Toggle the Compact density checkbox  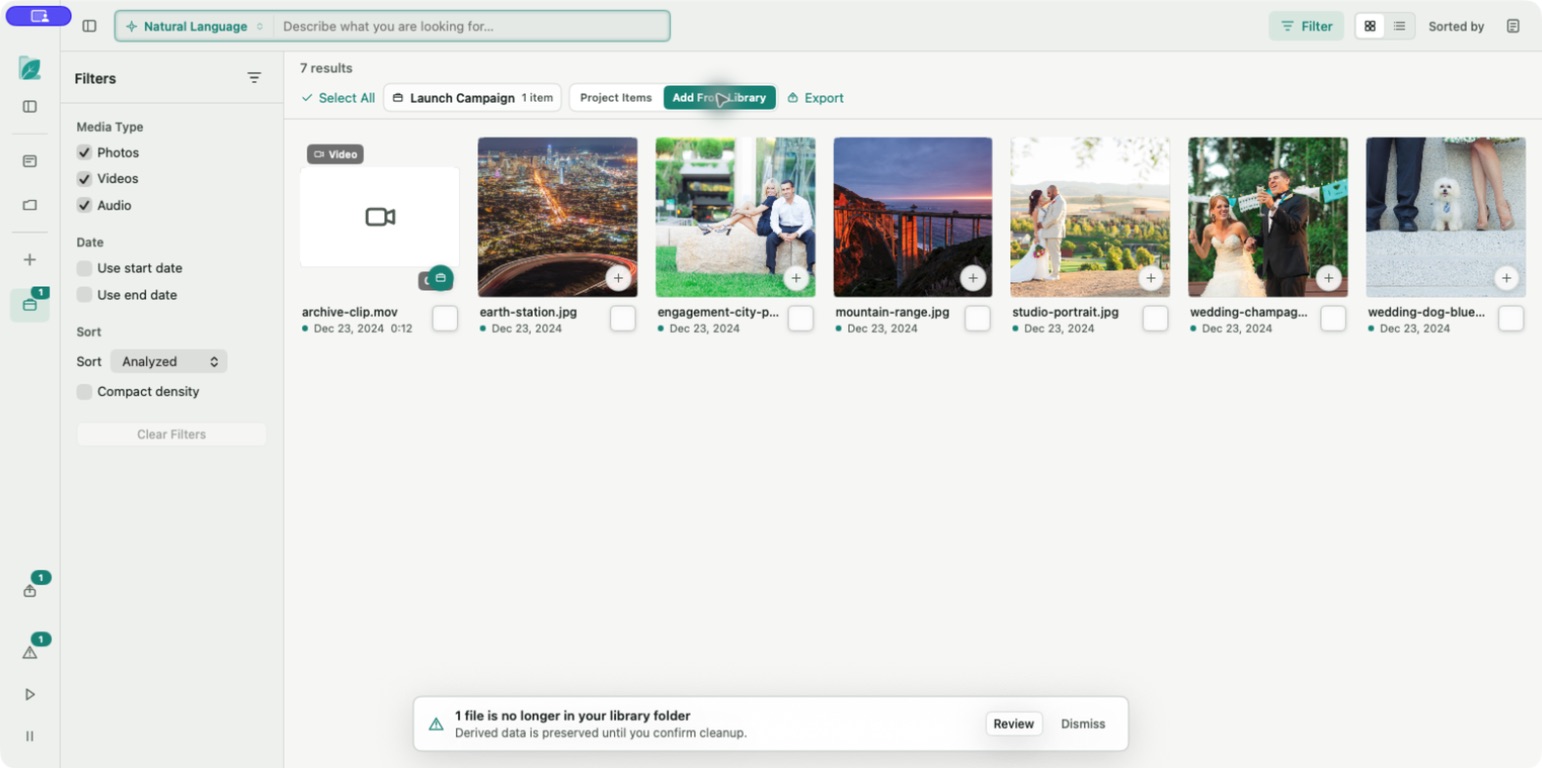point(84,392)
